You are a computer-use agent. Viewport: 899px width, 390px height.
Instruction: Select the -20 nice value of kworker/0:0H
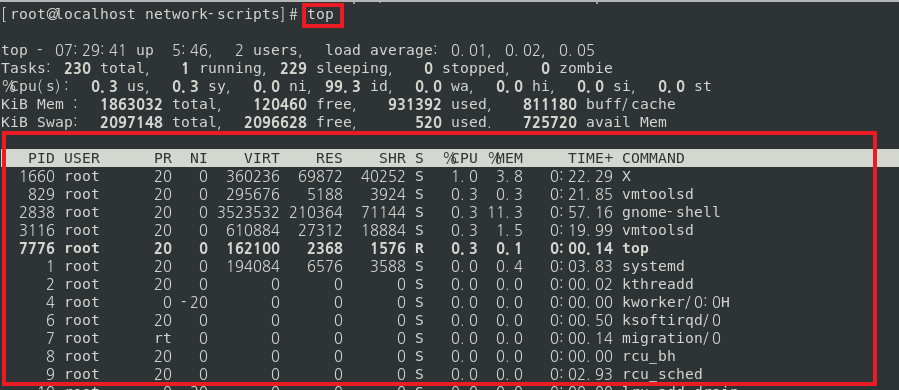tap(194, 302)
